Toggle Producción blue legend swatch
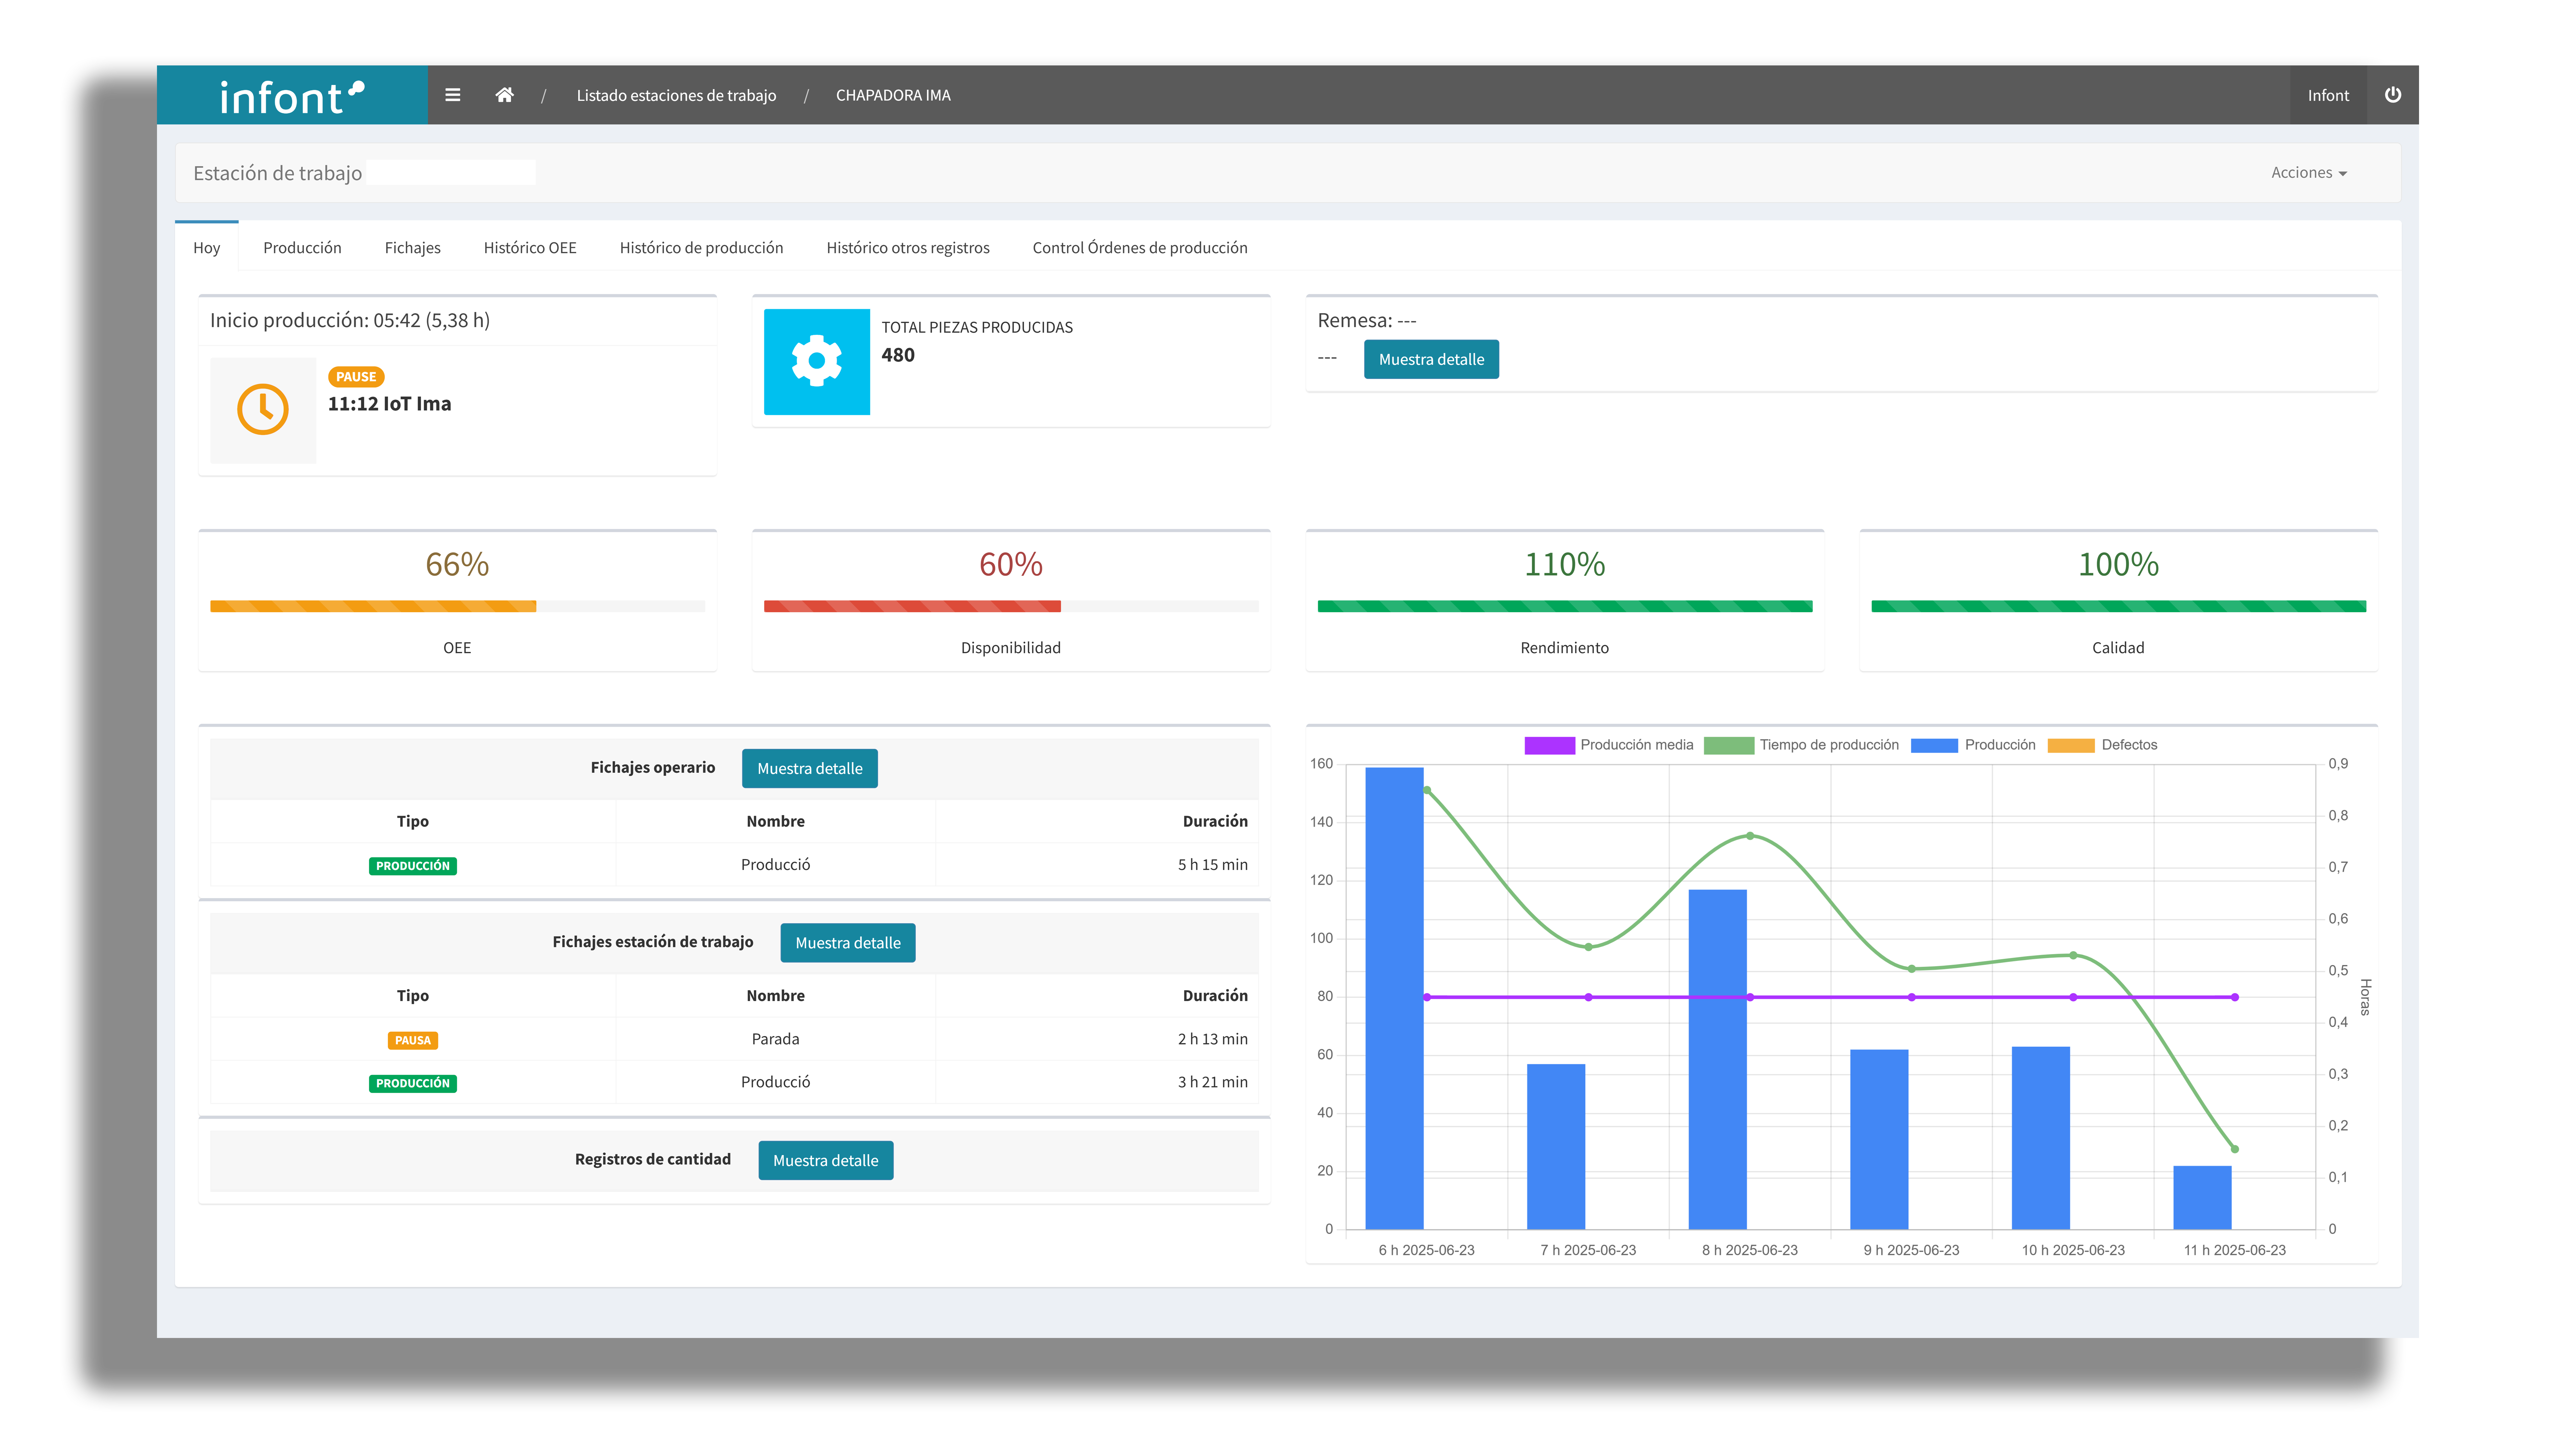The width and height of the screenshot is (2576, 1449). (1934, 745)
